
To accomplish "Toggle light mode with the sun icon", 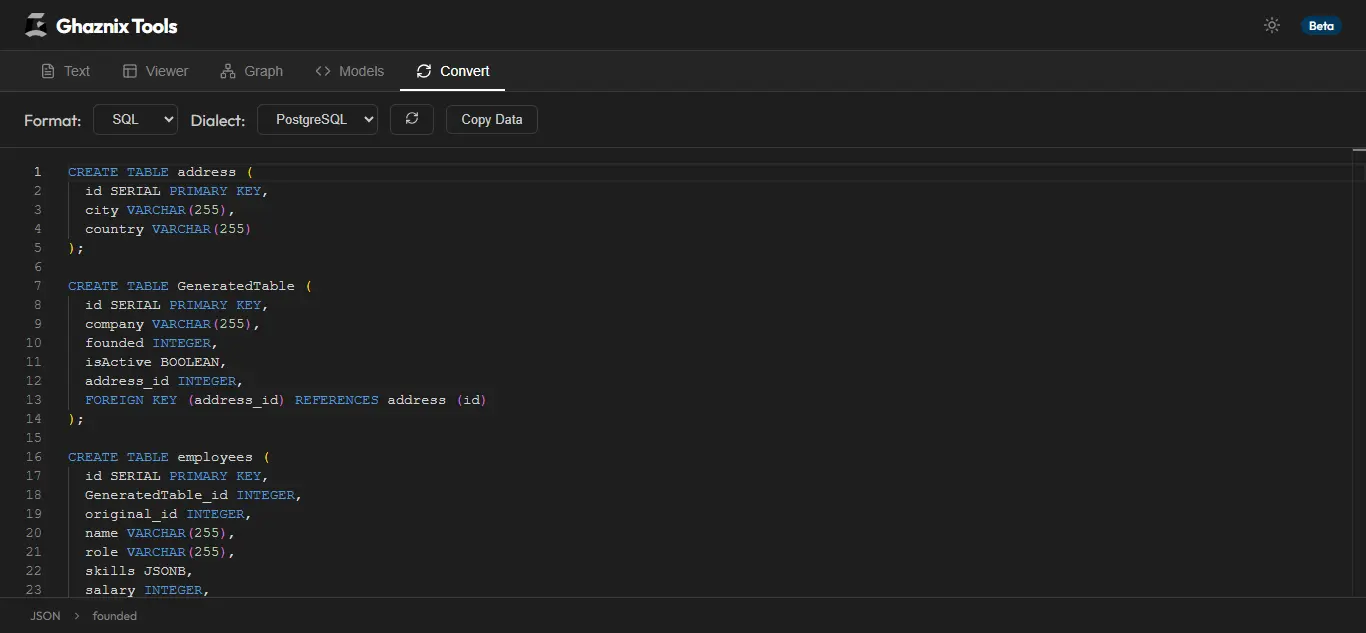I will coord(1271,25).
